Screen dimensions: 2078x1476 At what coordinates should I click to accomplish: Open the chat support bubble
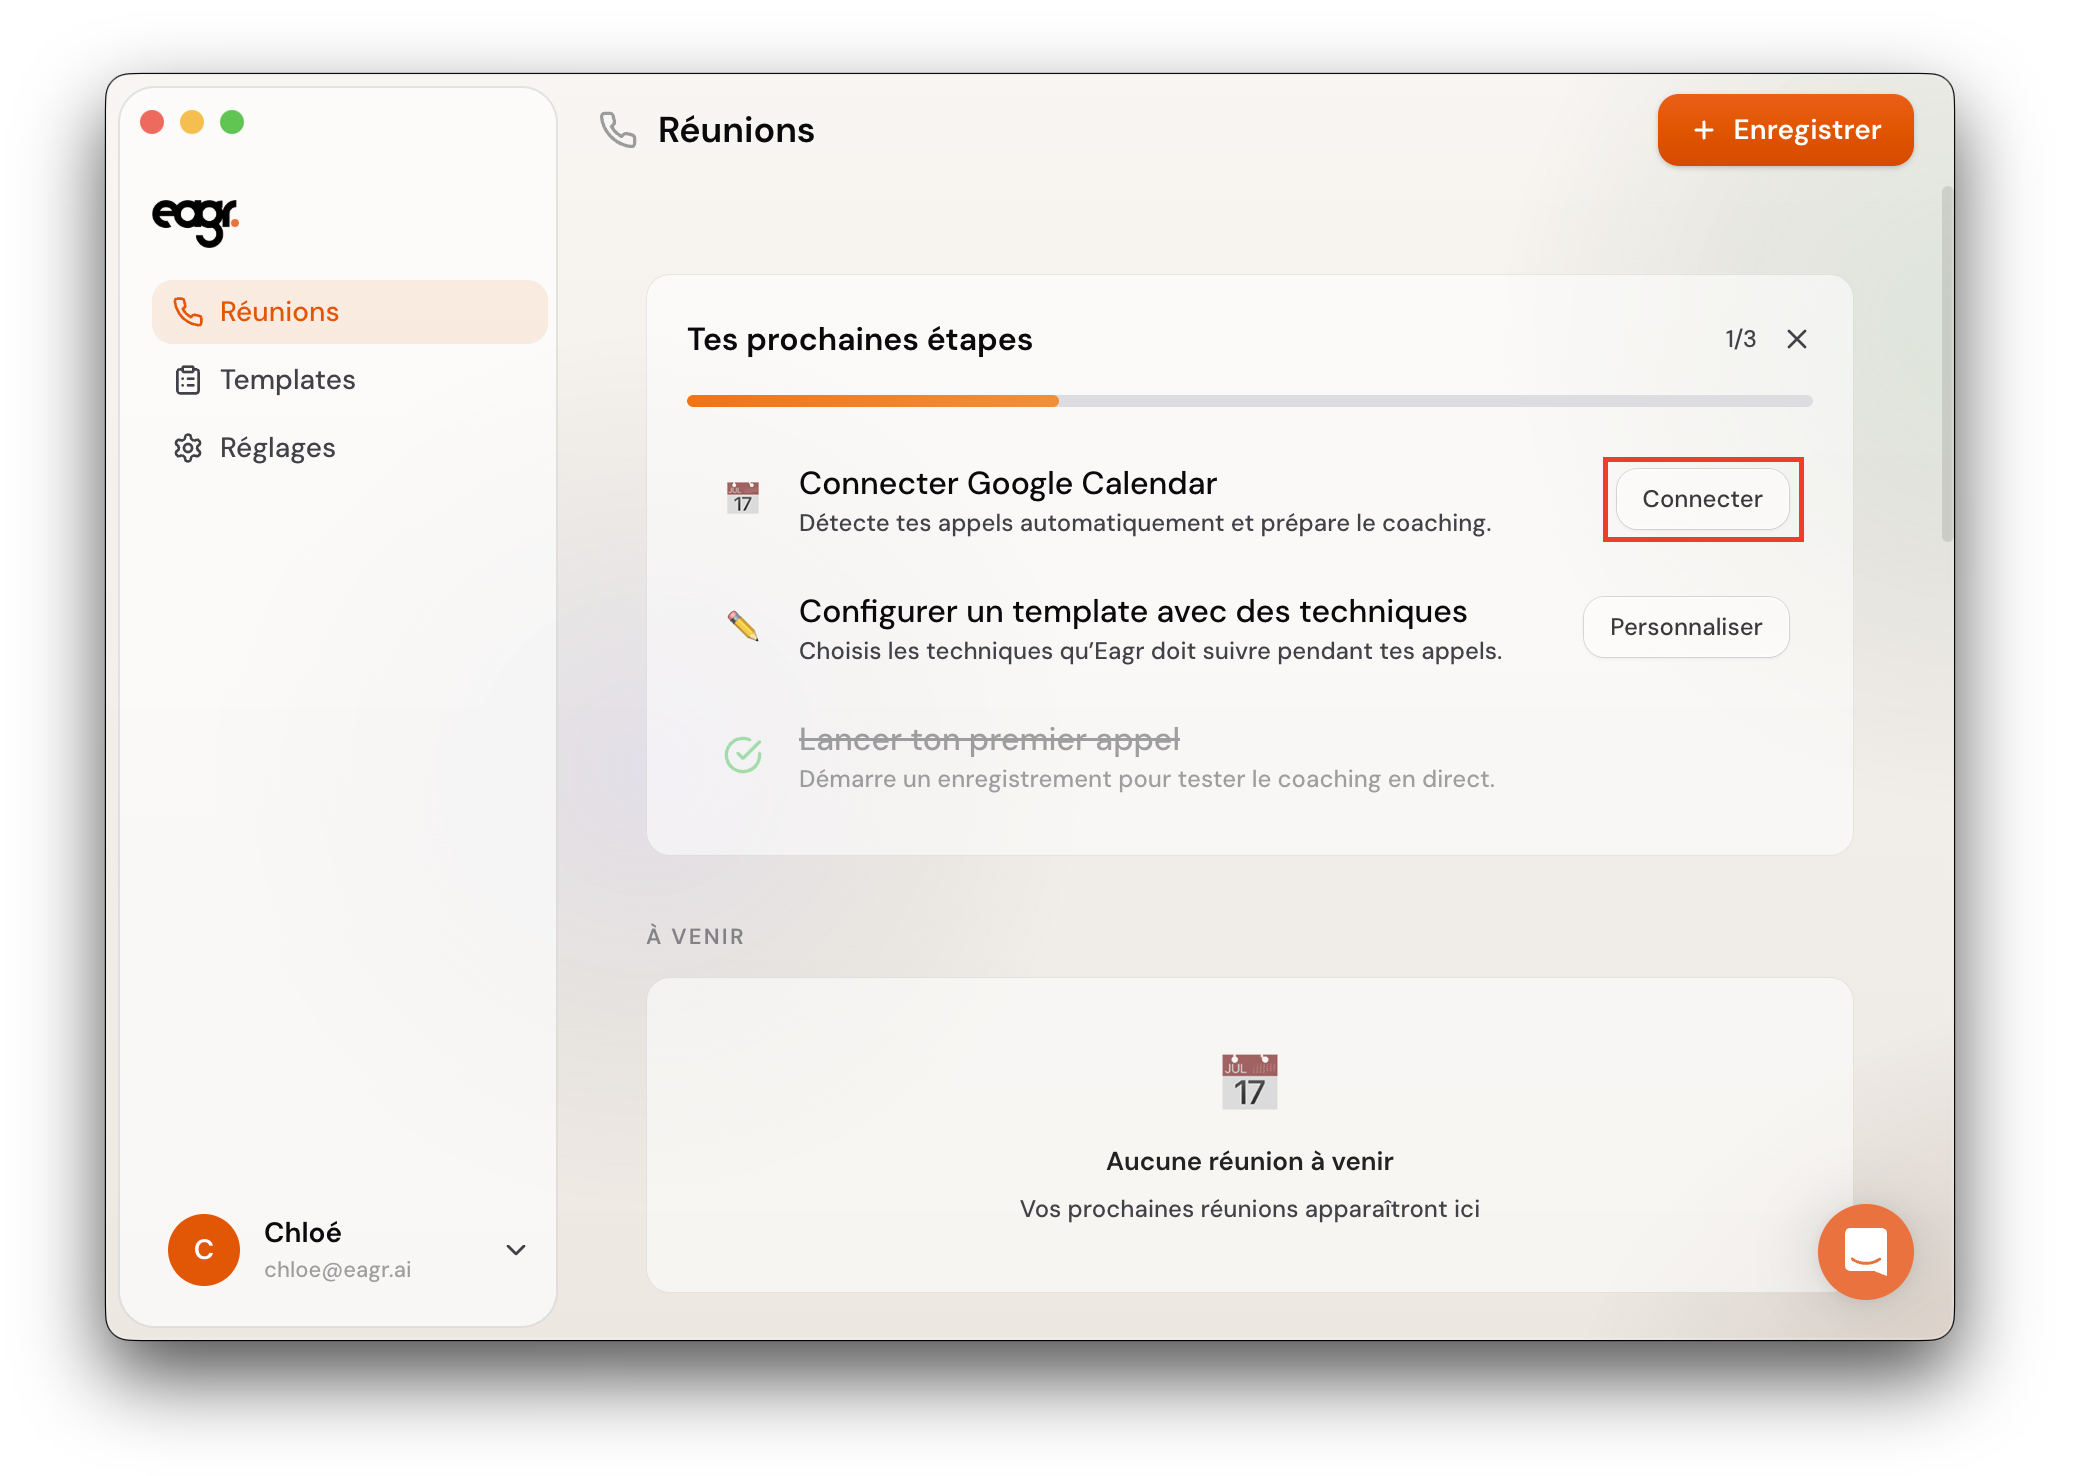tap(1865, 1251)
